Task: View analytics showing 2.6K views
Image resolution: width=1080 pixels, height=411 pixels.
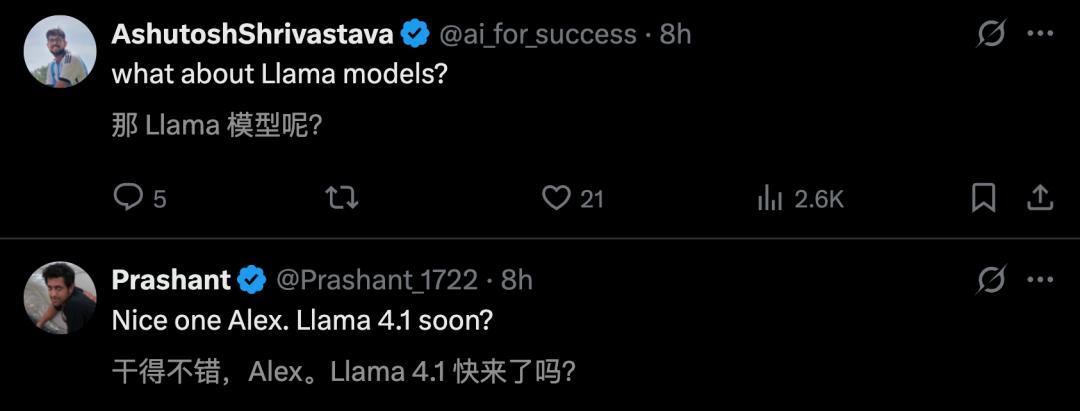Action: click(770, 198)
